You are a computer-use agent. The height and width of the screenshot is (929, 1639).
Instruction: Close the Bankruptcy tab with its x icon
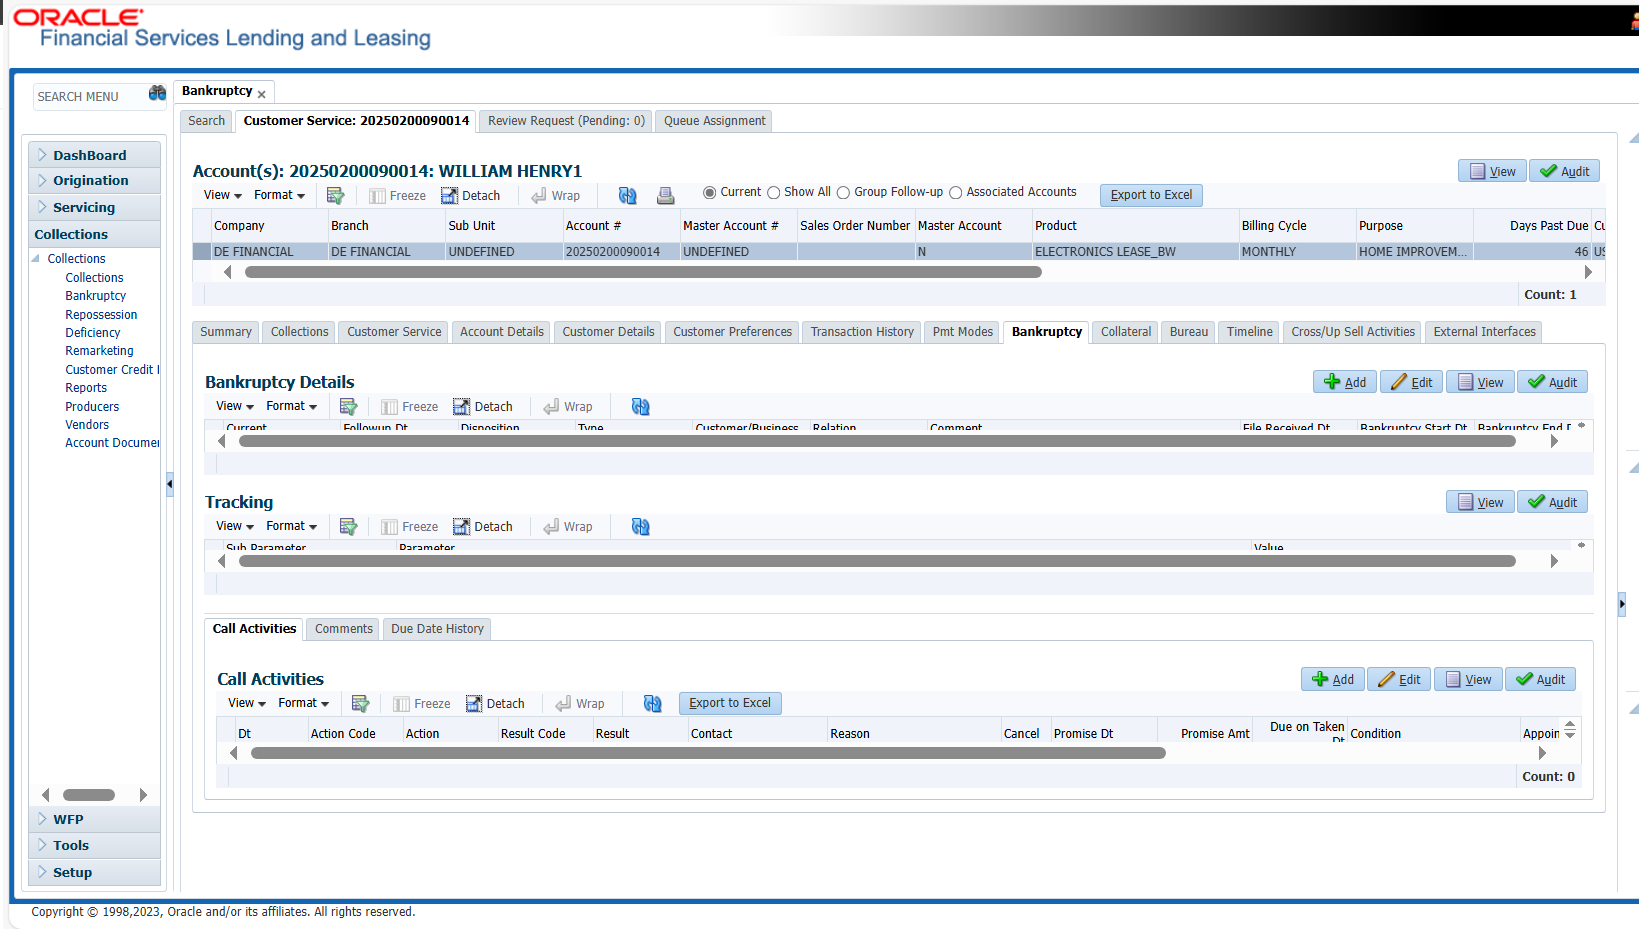click(262, 94)
